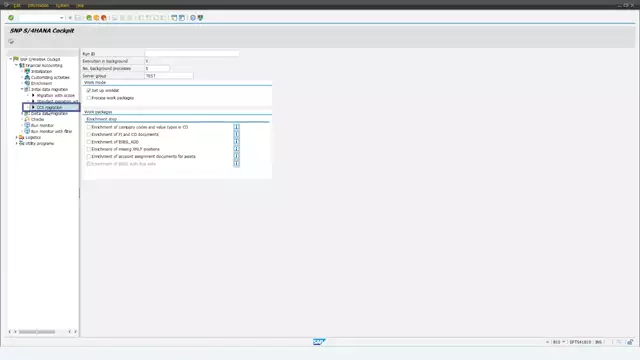Screen dimensions: 640x360
Task: Open Run monitor with filter item
Action: coord(51,131)
